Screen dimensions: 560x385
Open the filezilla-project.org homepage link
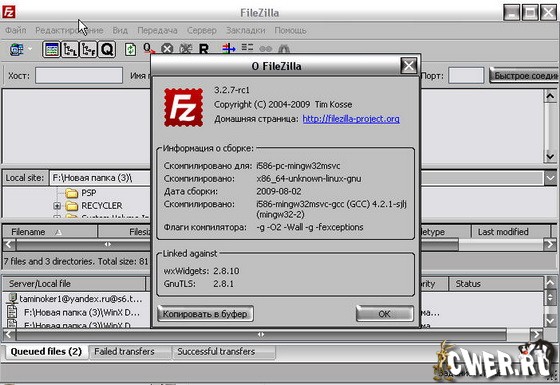pos(351,119)
